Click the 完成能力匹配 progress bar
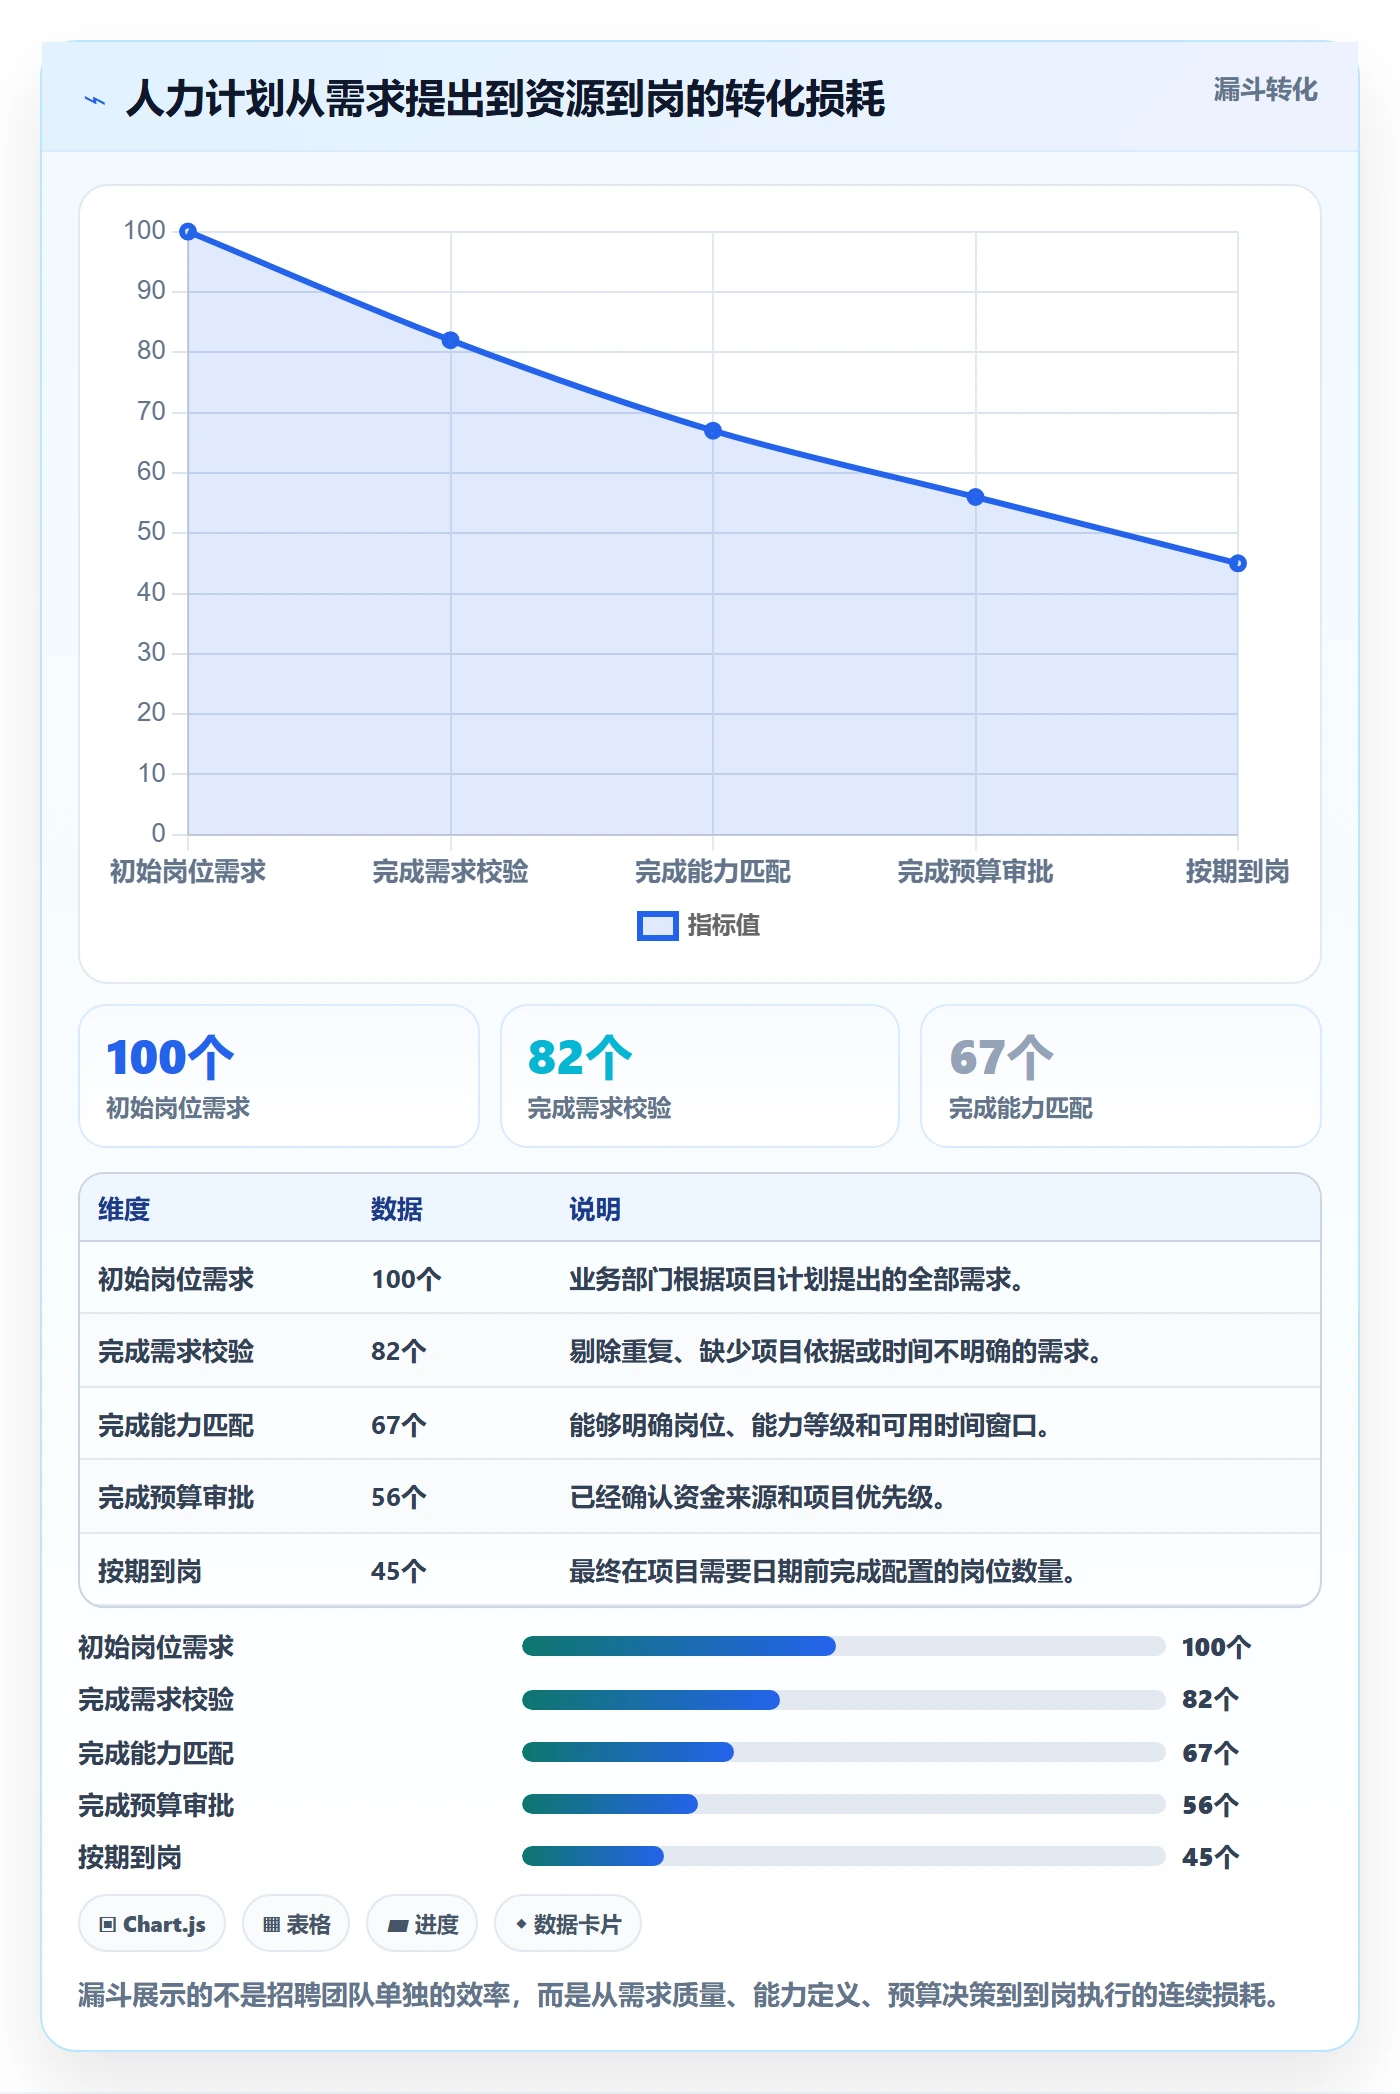 click(x=843, y=1752)
